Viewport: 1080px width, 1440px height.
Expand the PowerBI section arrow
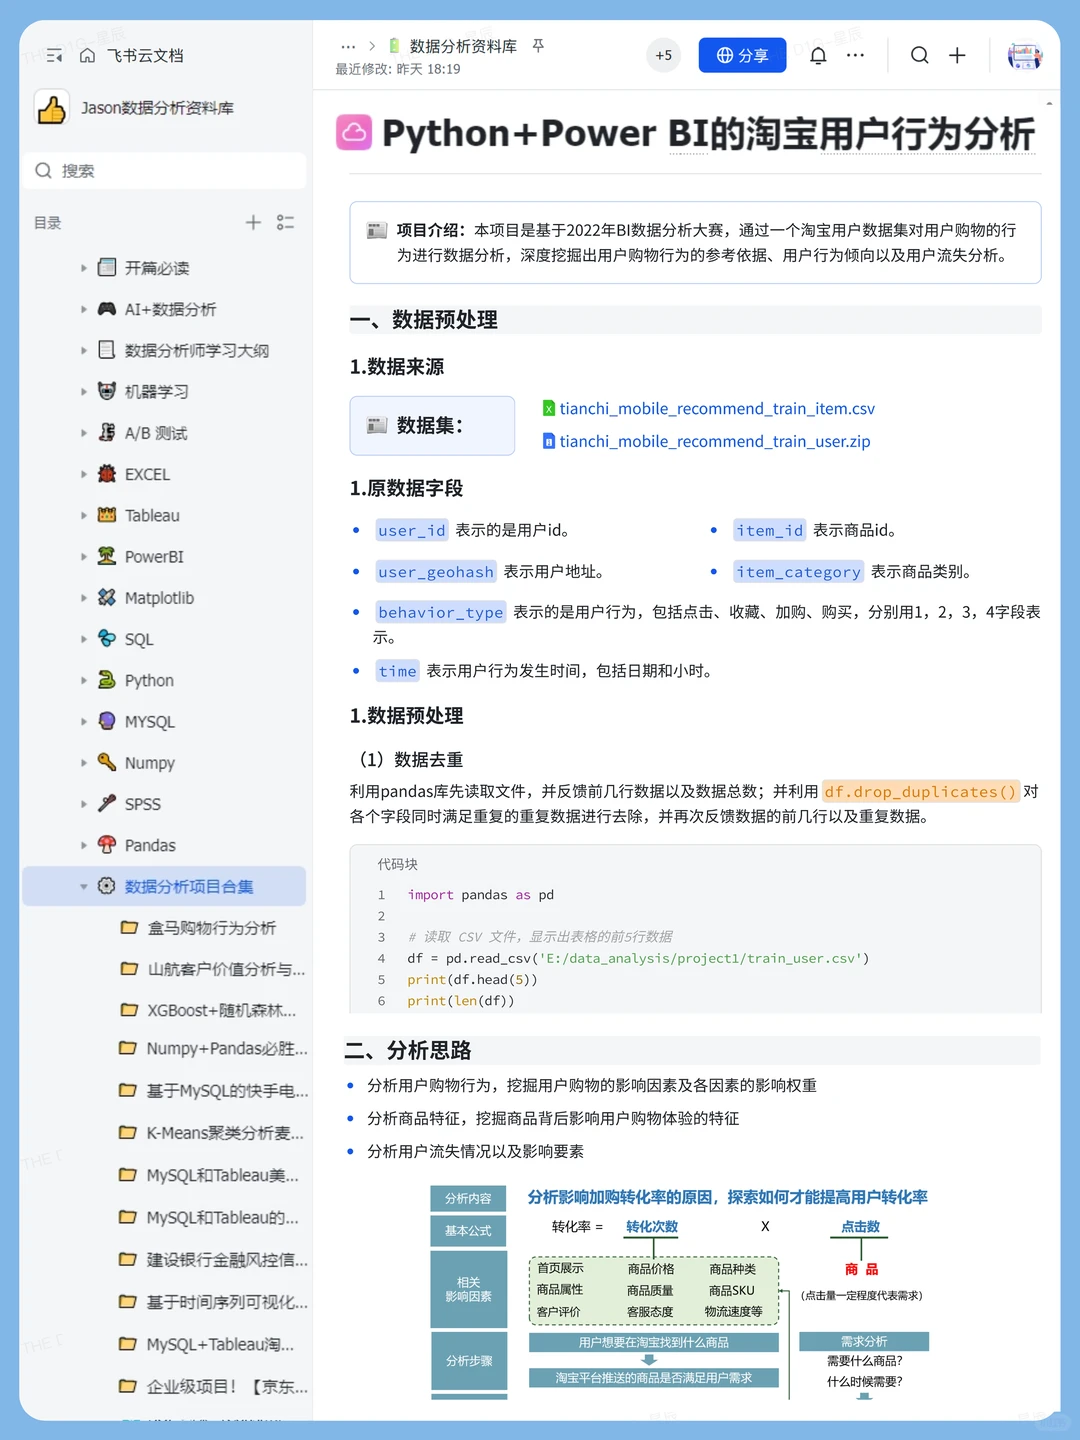click(84, 557)
